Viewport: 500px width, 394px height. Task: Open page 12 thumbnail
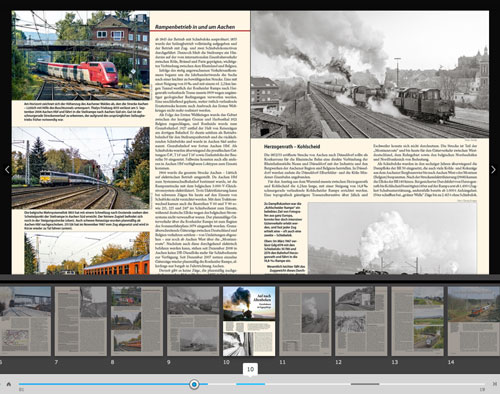361,321
